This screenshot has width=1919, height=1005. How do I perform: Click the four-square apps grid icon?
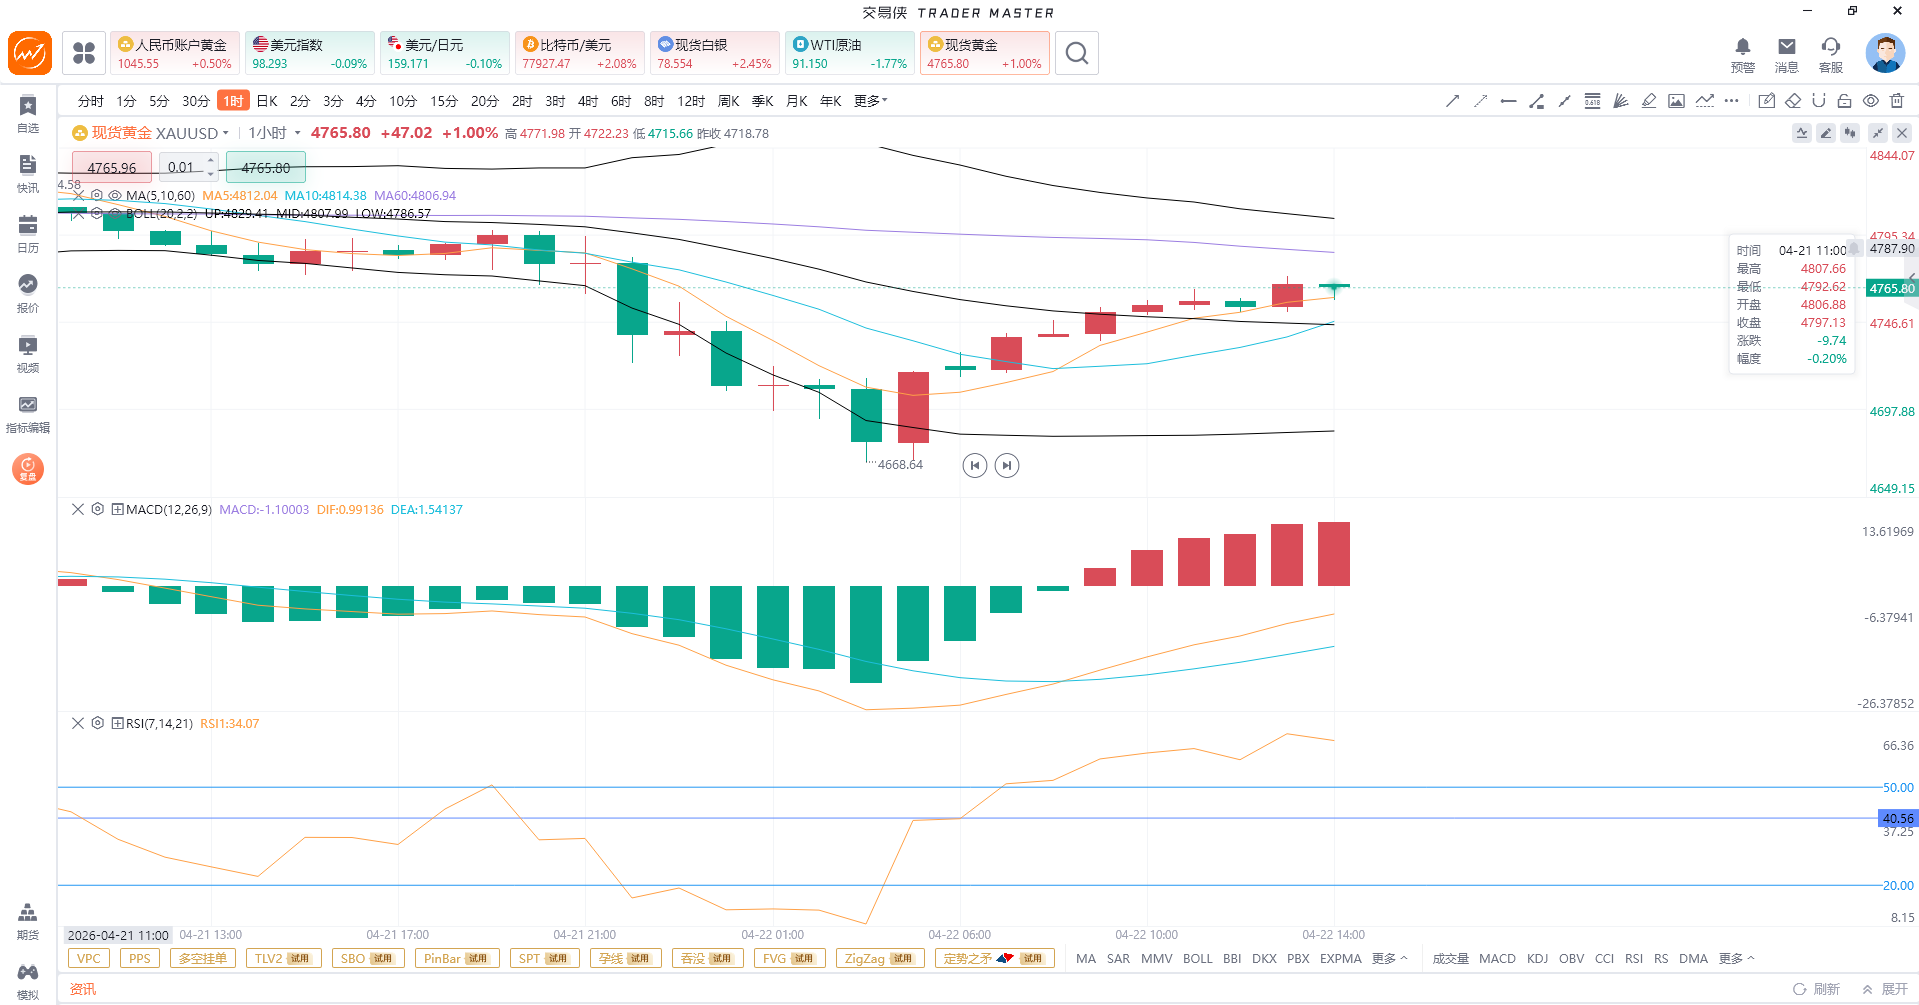84,53
